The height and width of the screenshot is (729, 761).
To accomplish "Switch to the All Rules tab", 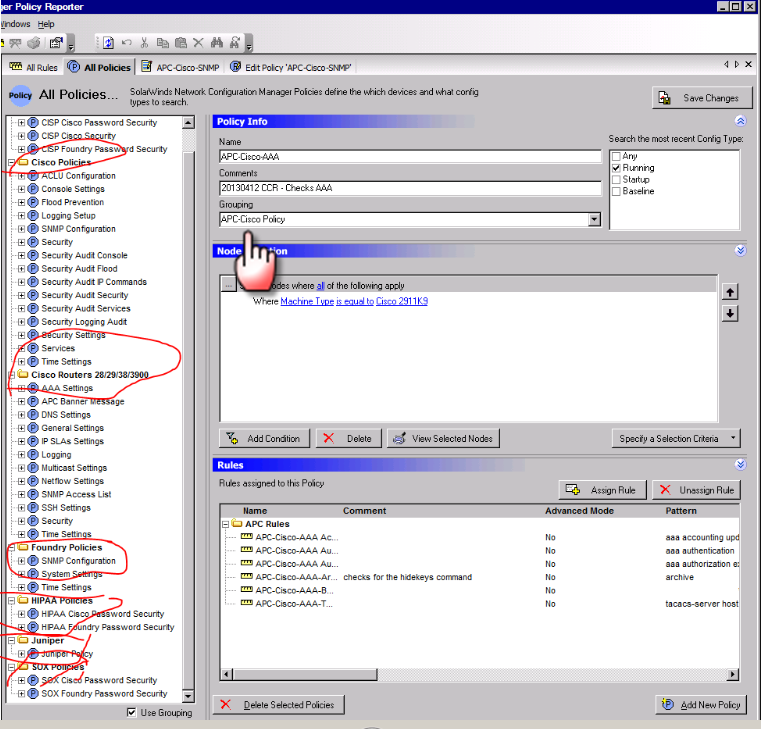I will [x=33, y=67].
